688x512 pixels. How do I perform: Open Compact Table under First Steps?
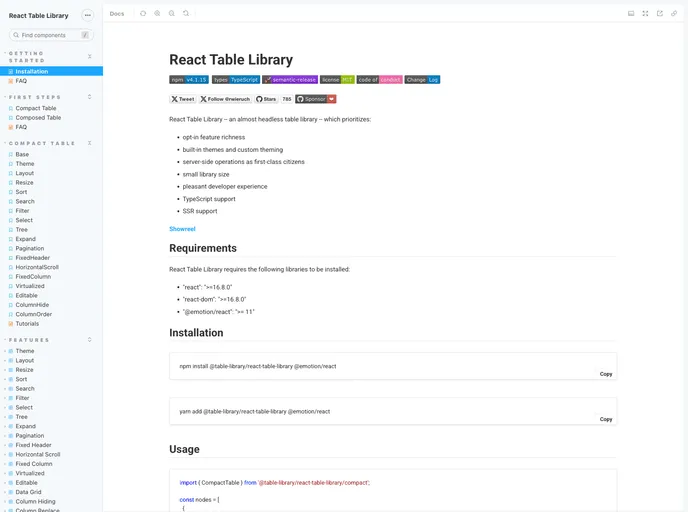pyautogui.click(x=36, y=108)
